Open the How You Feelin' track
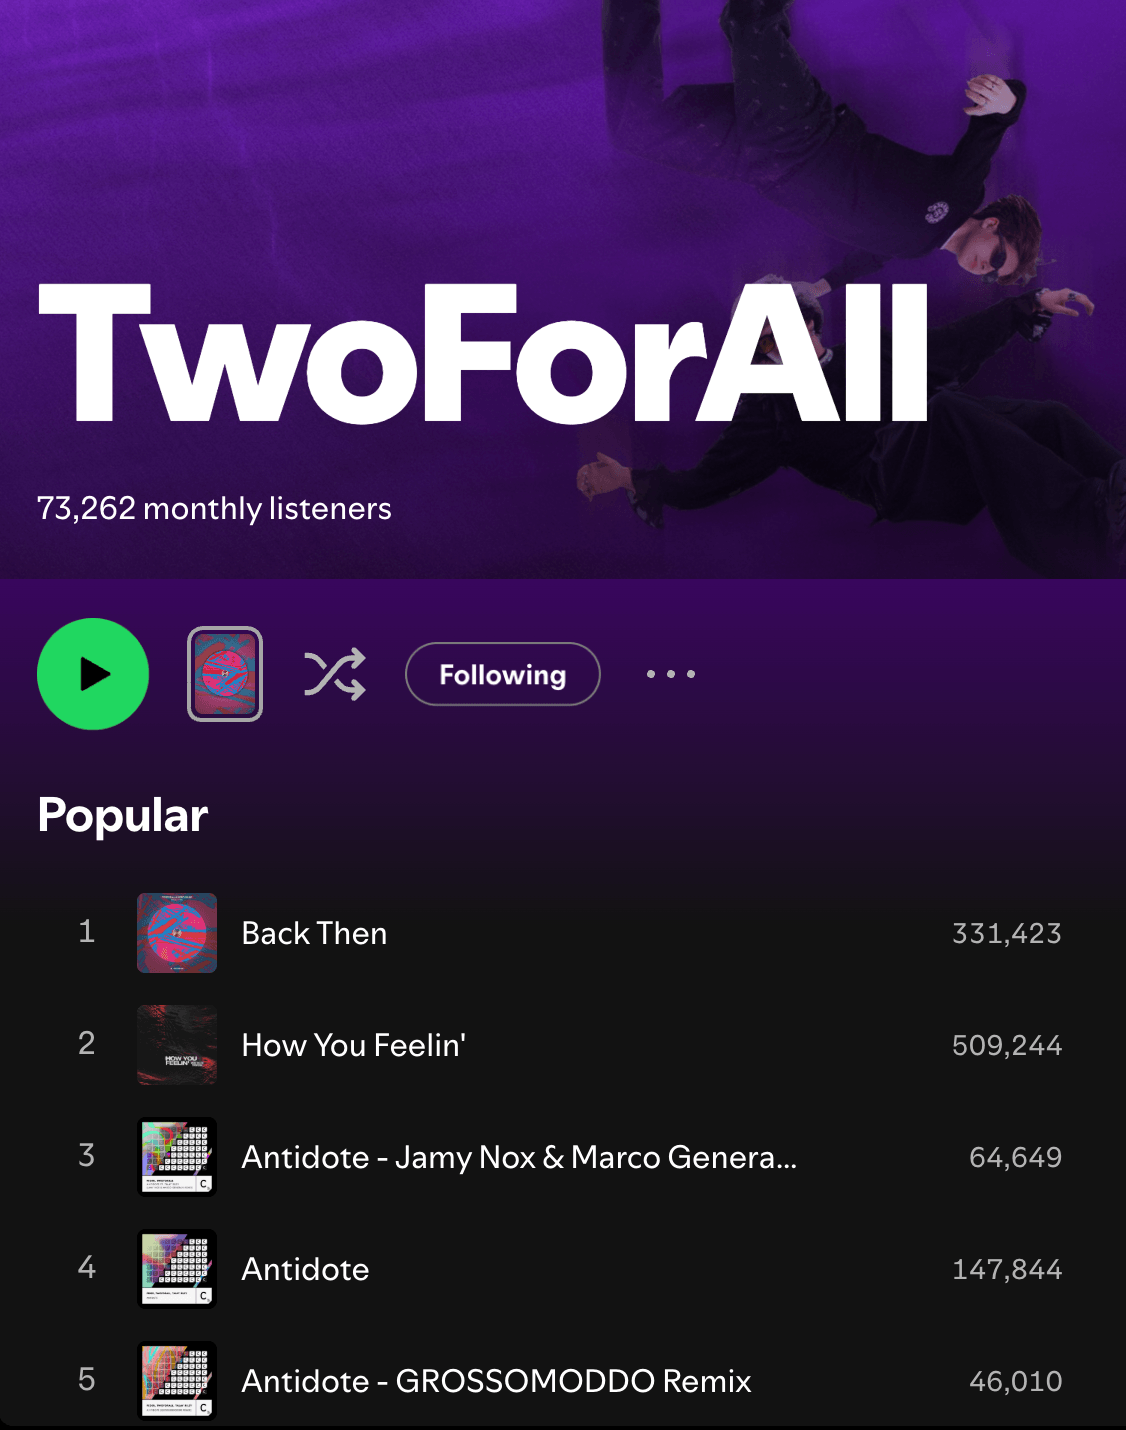The height and width of the screenshot is (1430, 1126). point(354,1045)
